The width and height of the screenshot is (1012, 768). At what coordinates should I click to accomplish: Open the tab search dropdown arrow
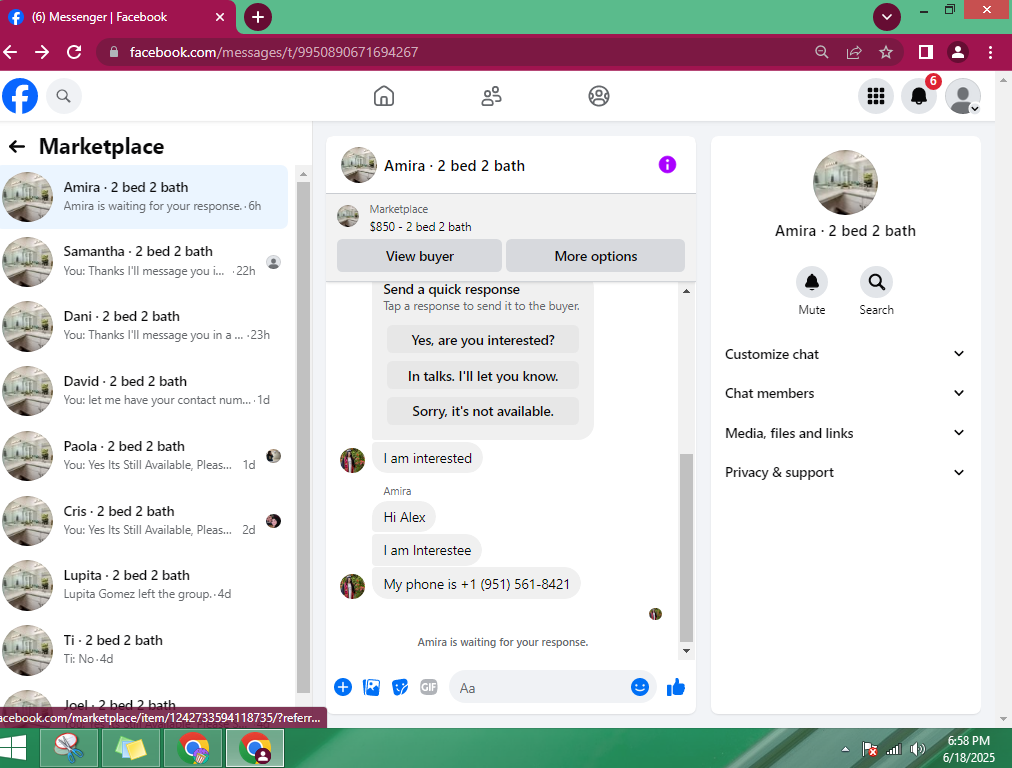coord(887,17)
